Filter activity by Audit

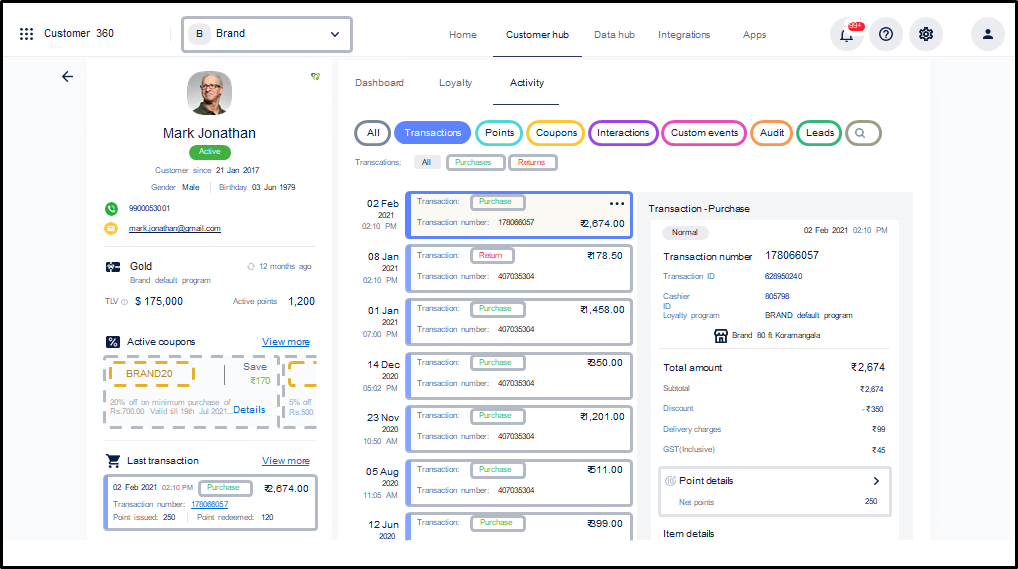[x=772, y=133]
